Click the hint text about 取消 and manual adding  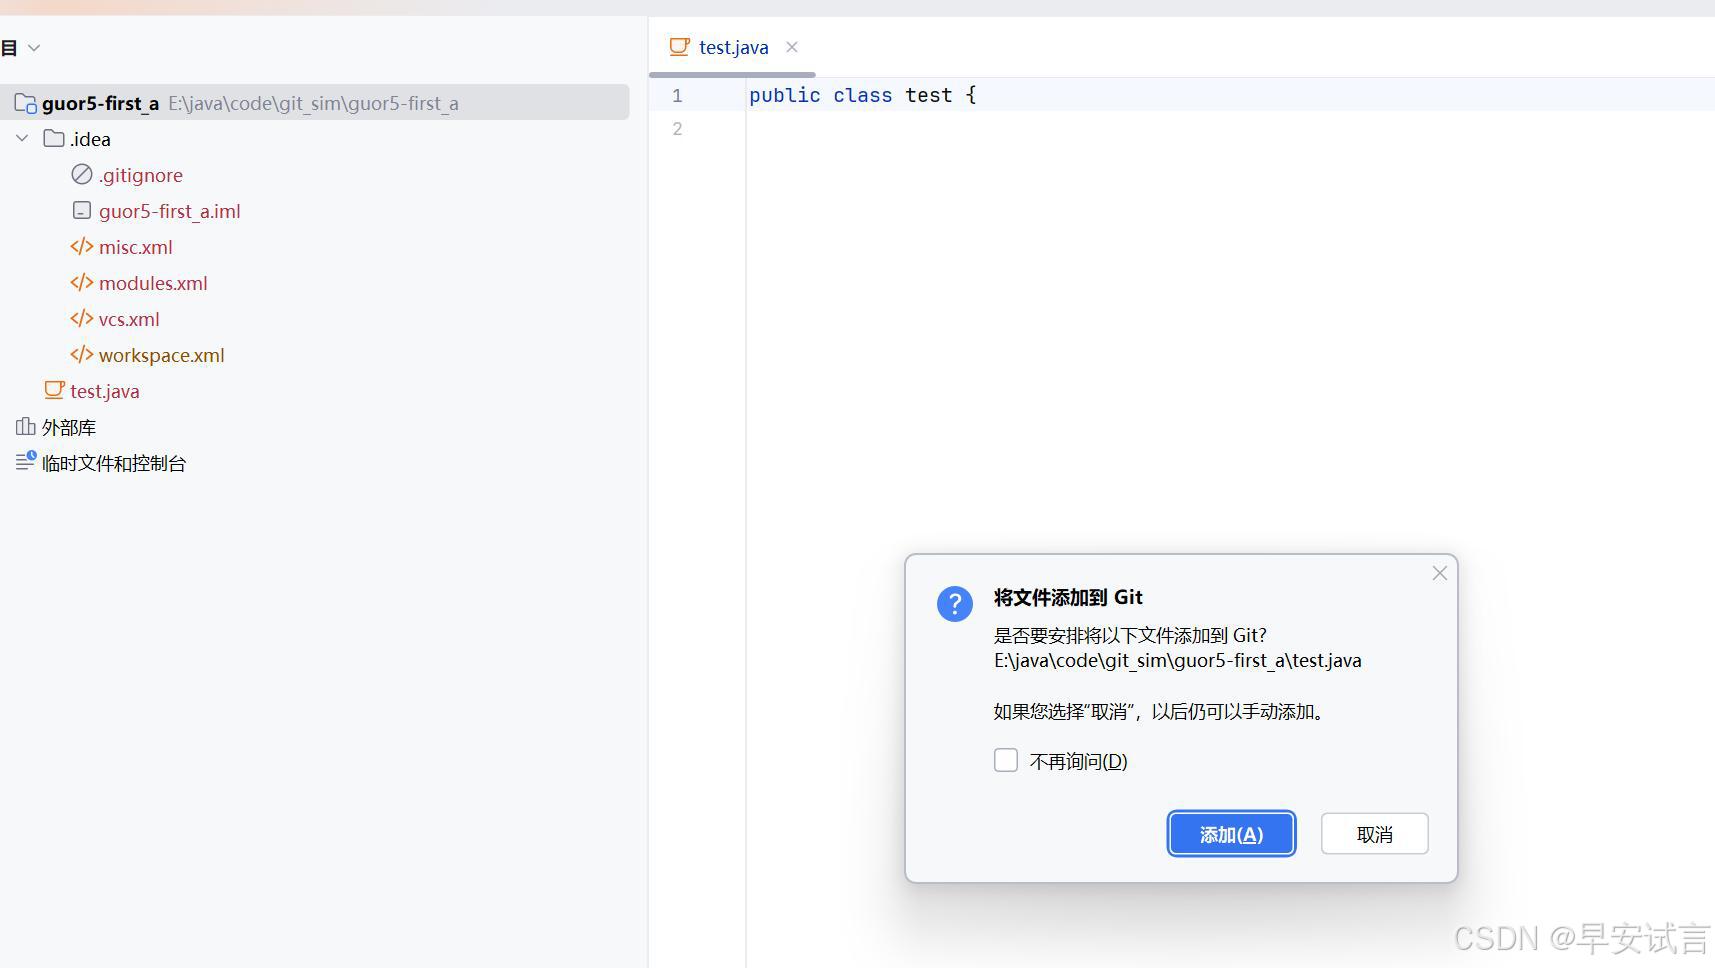tap(1161, 711)
